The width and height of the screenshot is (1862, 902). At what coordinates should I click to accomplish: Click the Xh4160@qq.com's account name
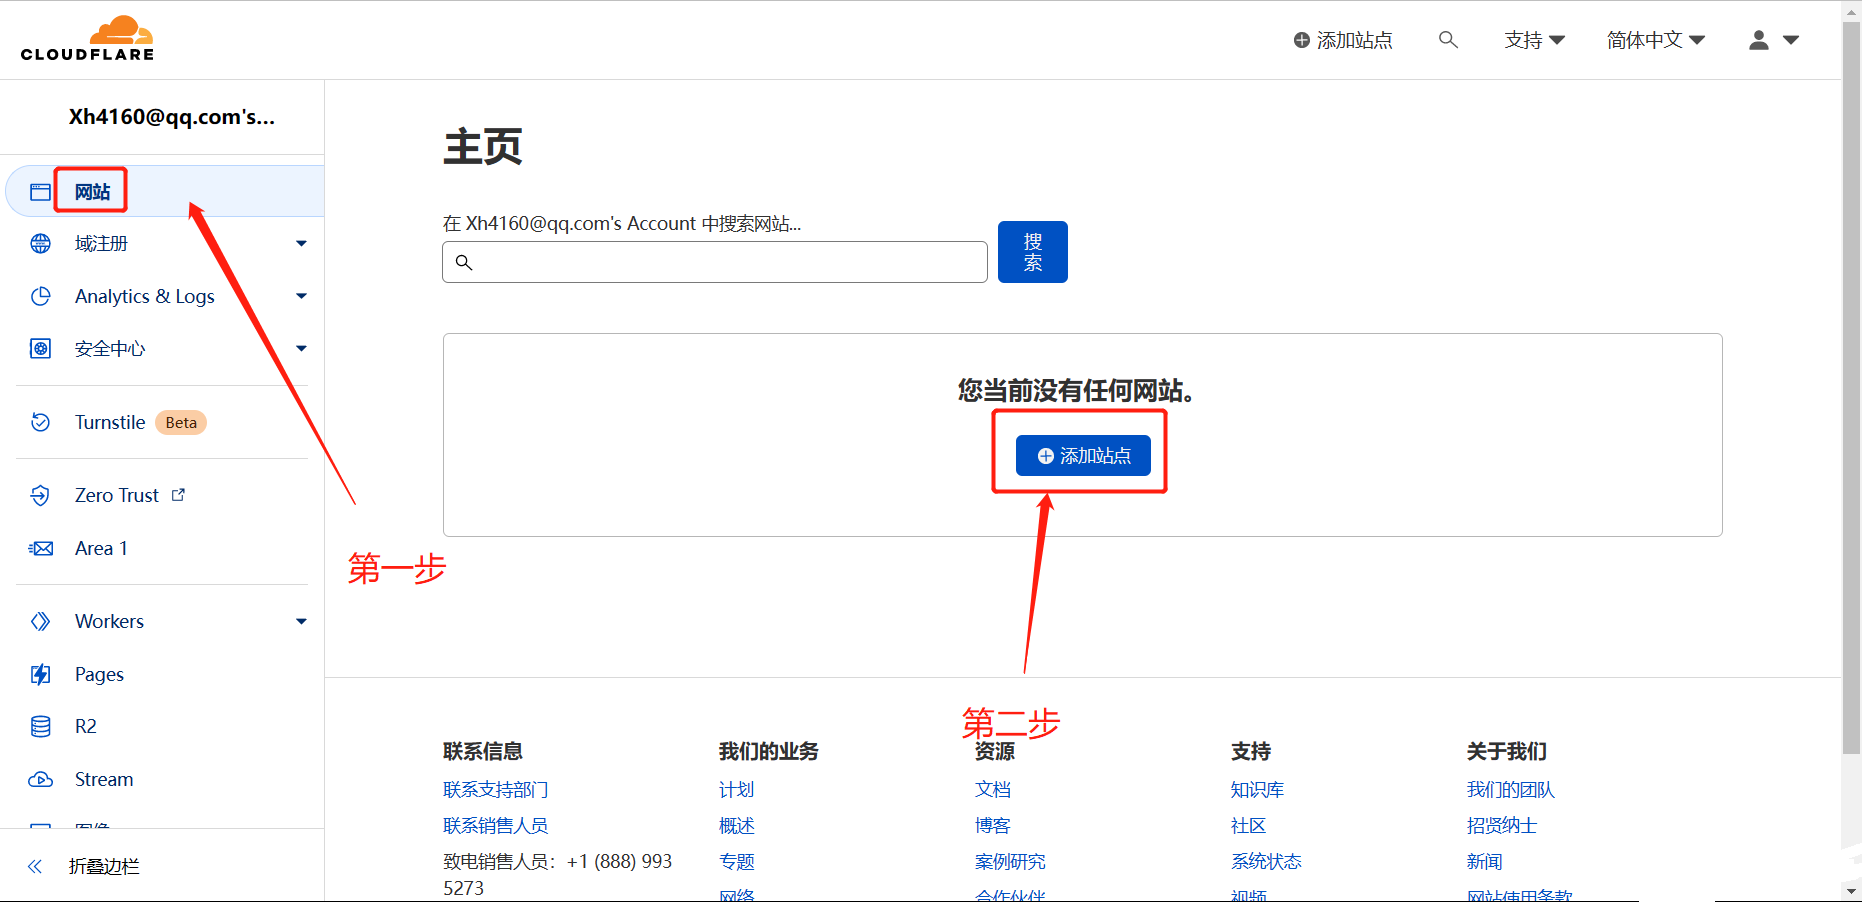click(x=172, y=117)
